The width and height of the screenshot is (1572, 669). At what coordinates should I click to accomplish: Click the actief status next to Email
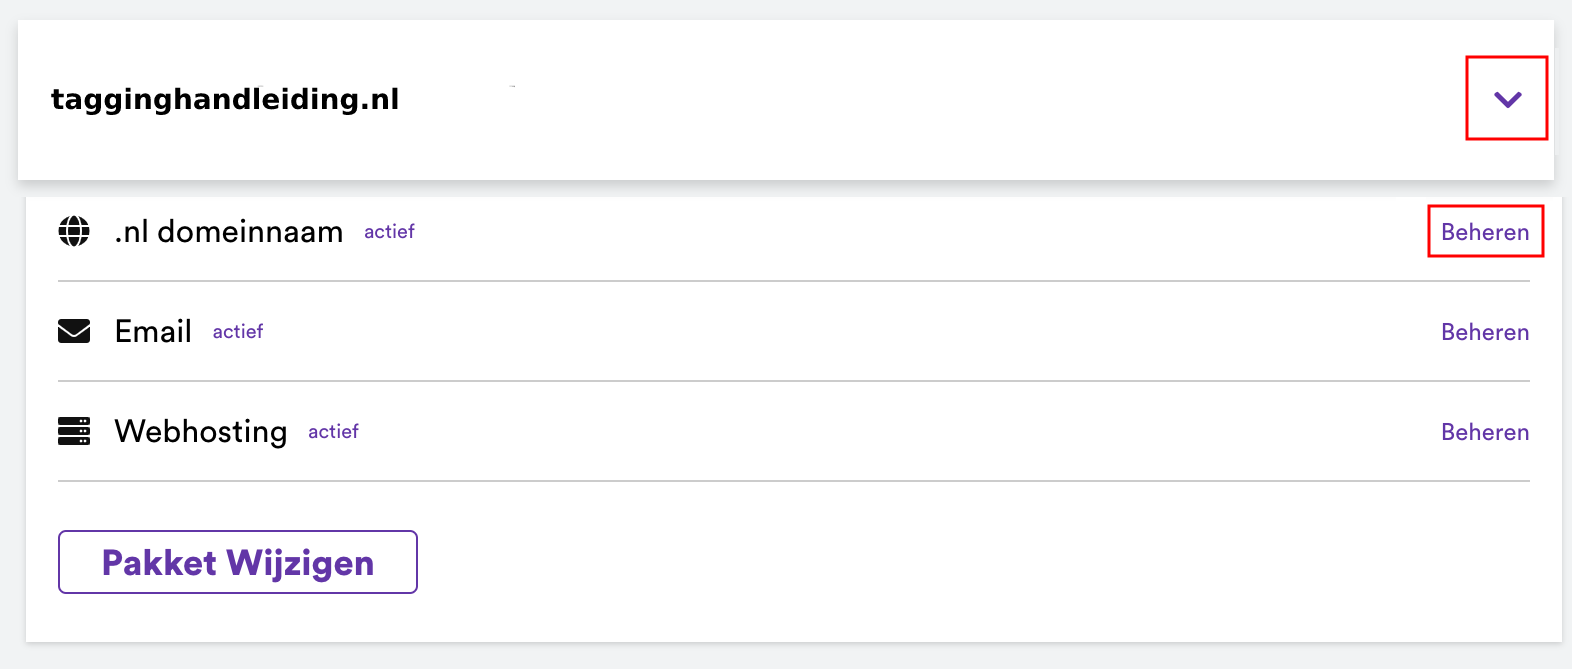pyautogui.click(x=238, y=332)
